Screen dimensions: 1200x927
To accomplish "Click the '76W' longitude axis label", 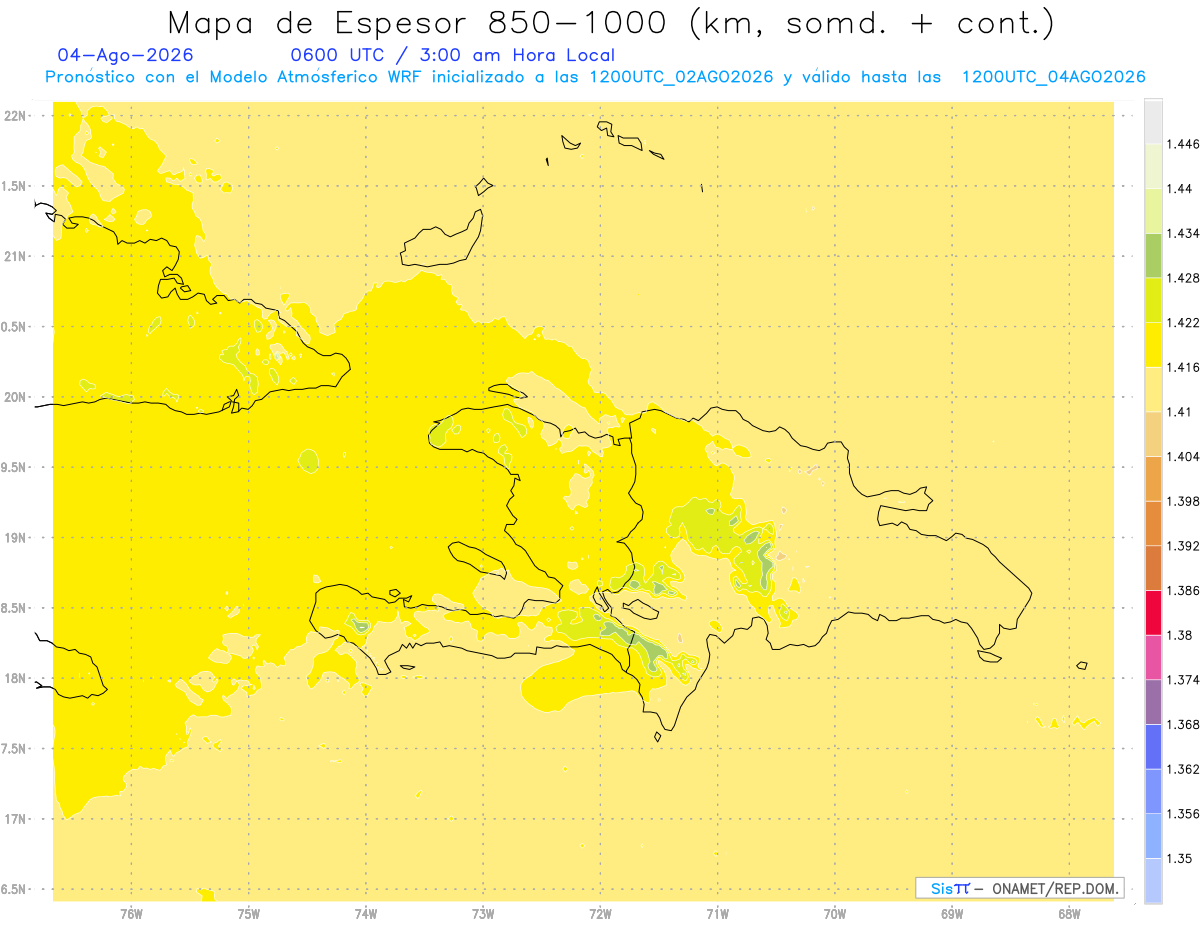I will click(132, 913).
